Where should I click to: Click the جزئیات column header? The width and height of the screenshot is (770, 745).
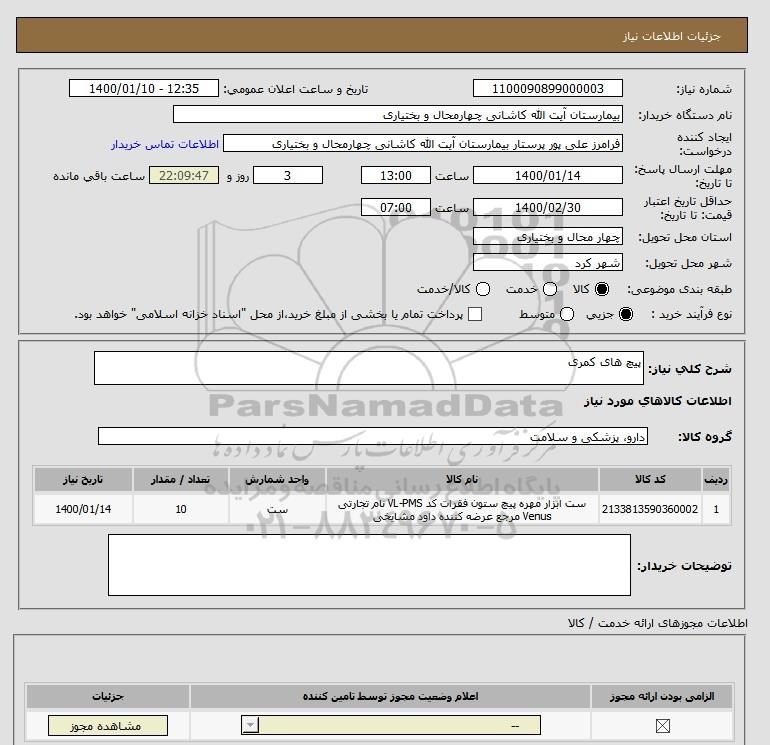pos(108,696)
